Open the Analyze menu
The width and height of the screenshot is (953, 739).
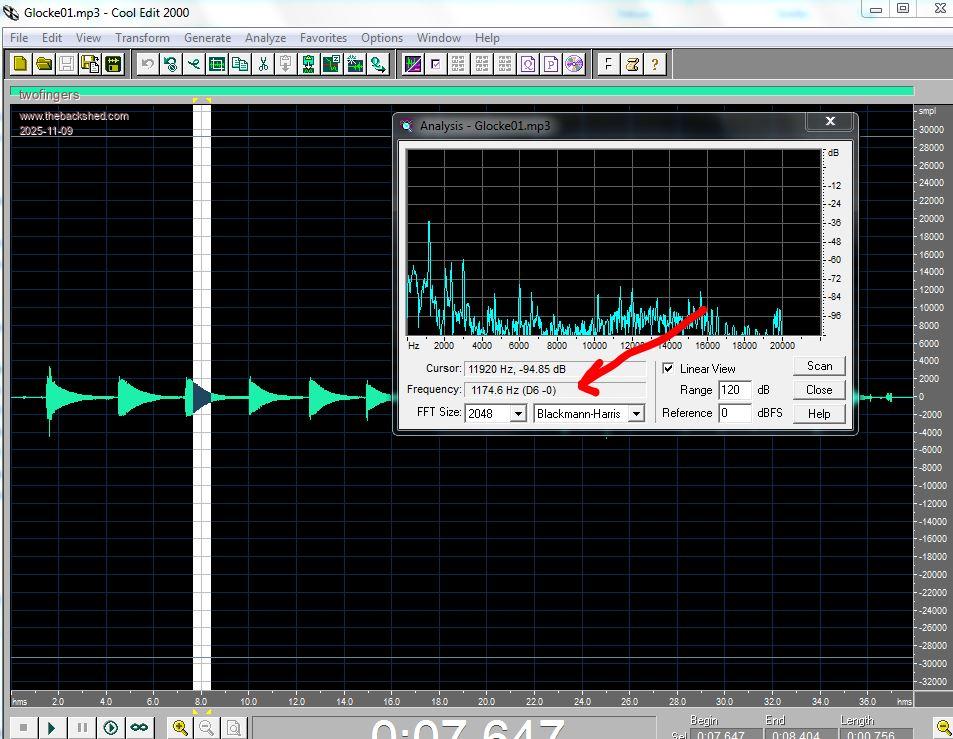pos(266,38)
